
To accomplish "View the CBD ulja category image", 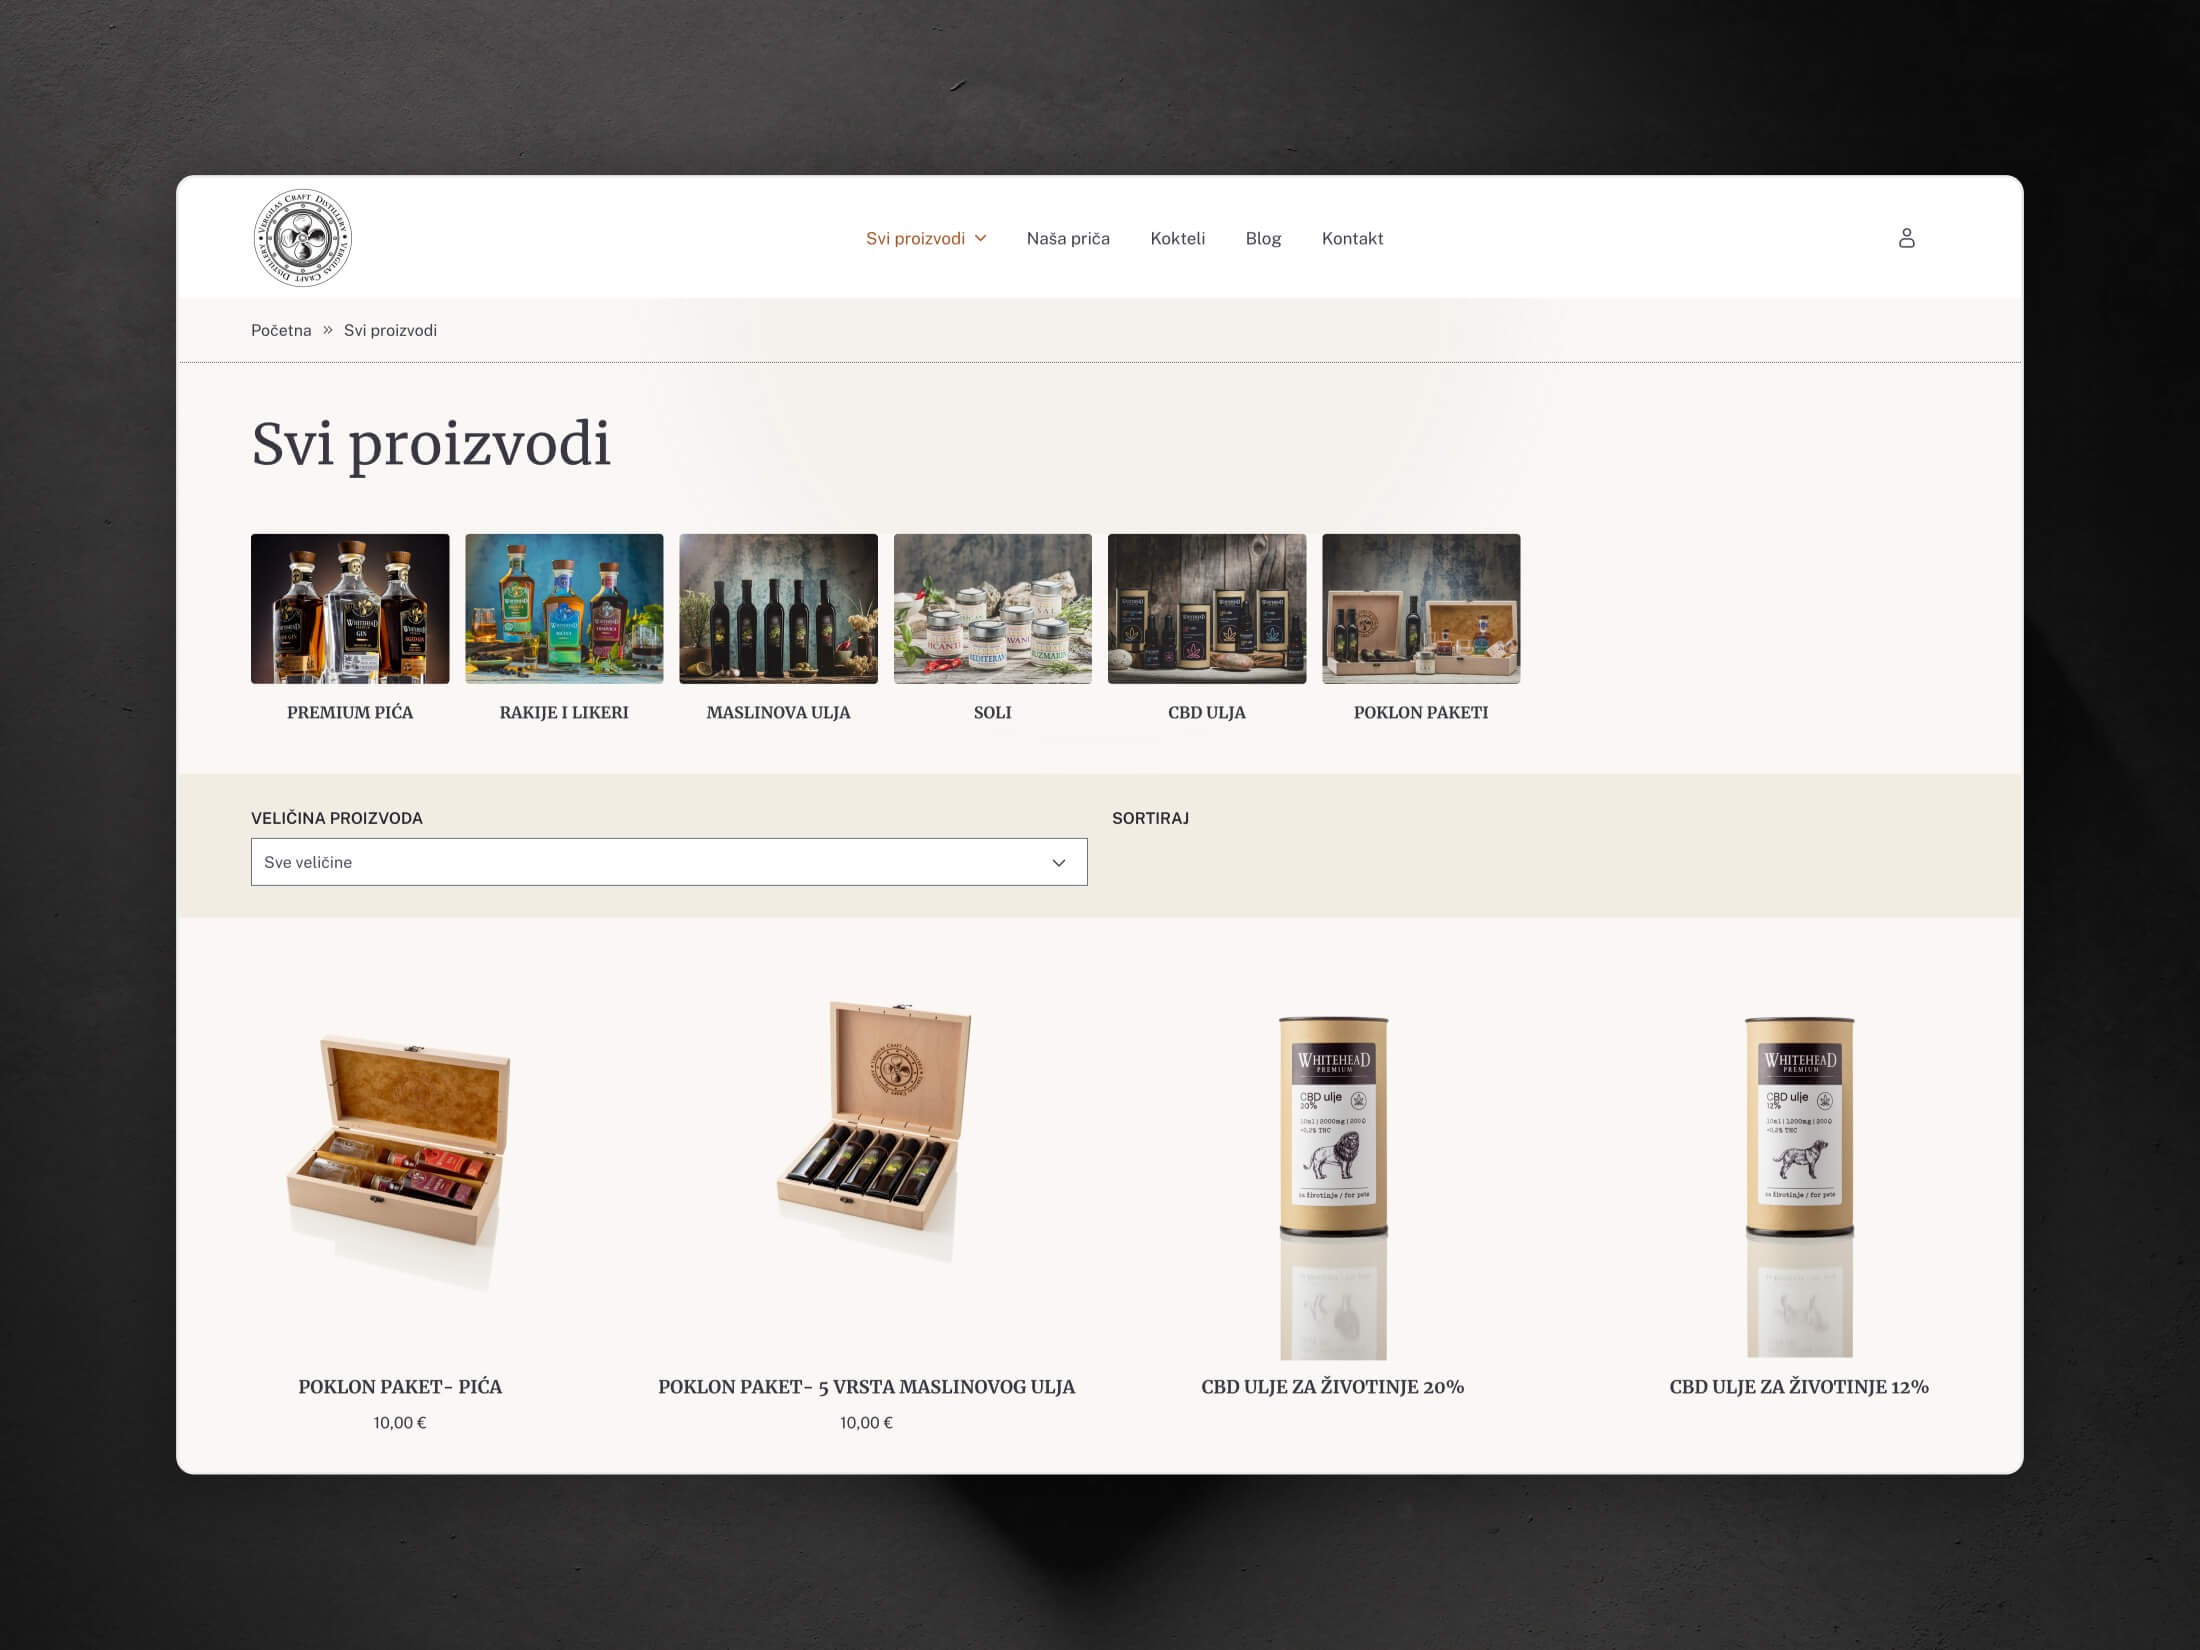I will [x=1207, y=609].
